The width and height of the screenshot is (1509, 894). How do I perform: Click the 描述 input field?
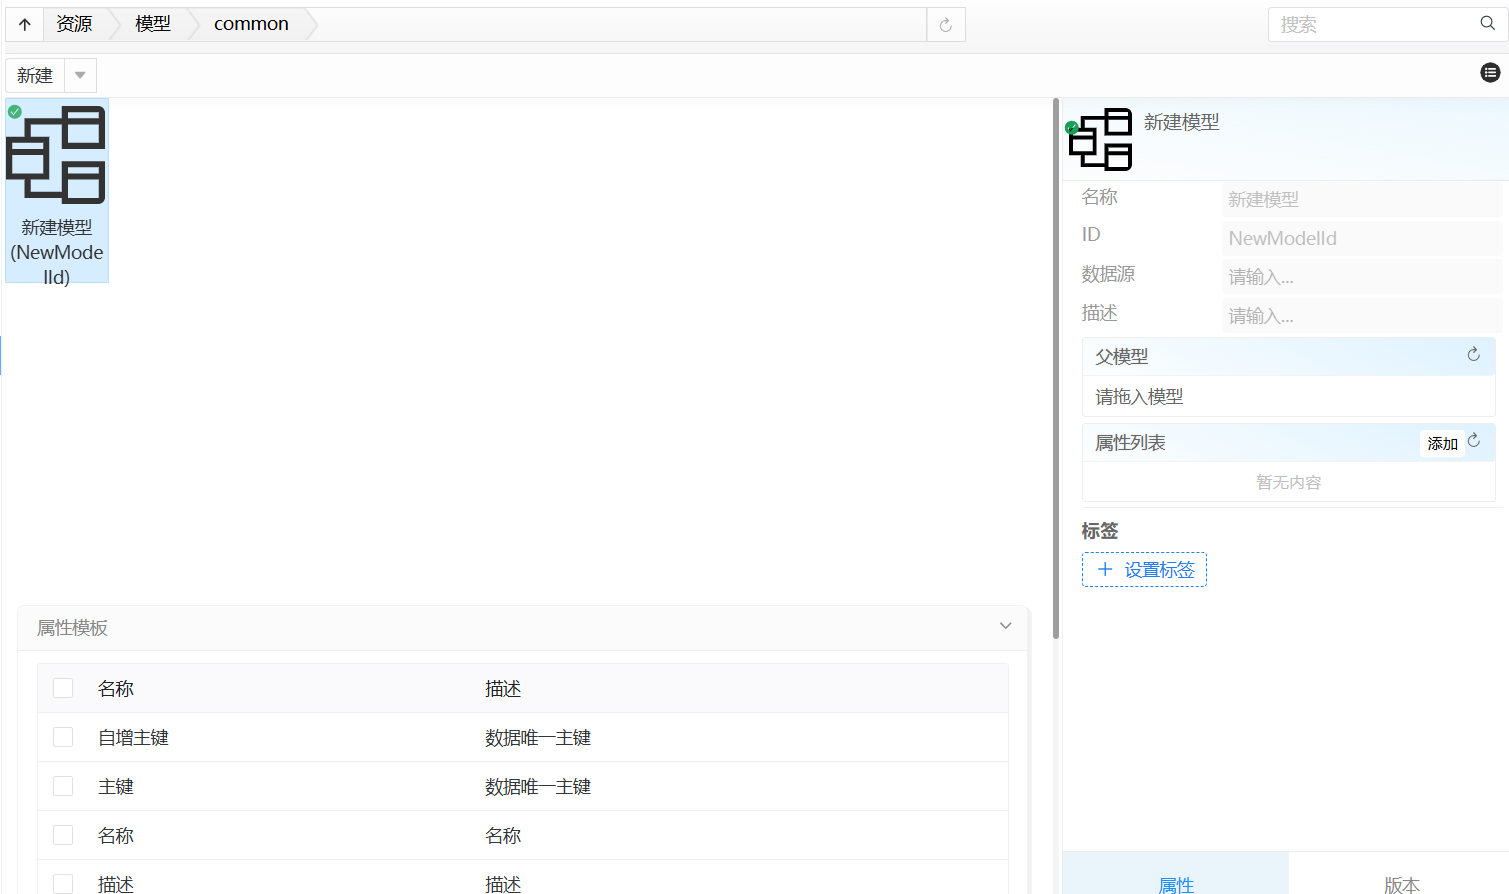click(1362, 316)
